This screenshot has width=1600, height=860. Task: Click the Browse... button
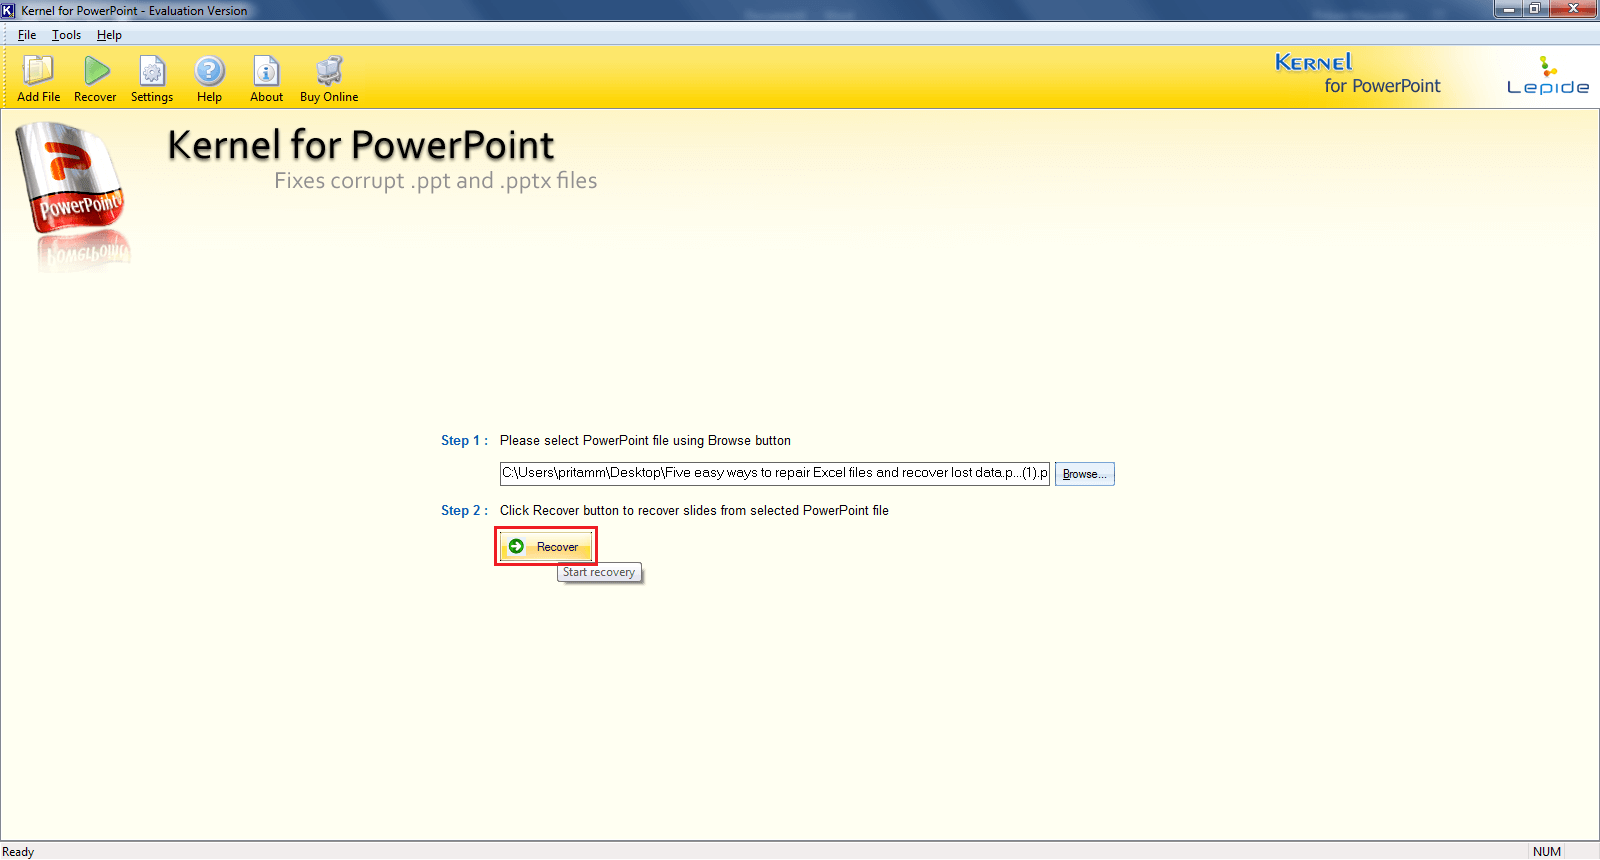[x=1085, y=474]
